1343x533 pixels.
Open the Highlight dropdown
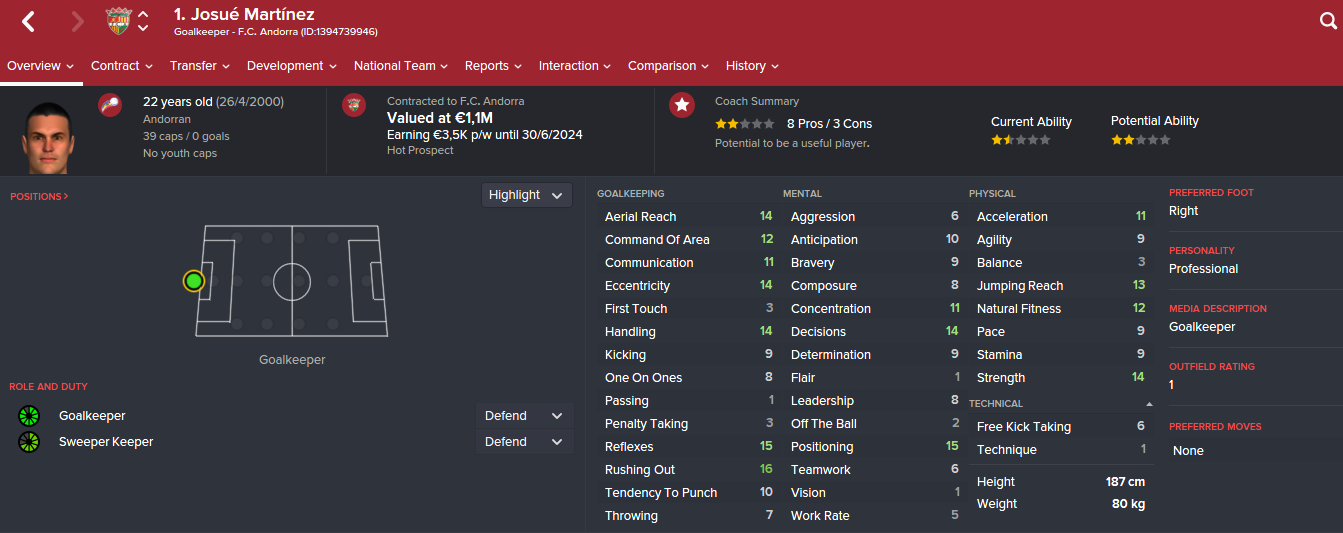click(x=526, y=195)
